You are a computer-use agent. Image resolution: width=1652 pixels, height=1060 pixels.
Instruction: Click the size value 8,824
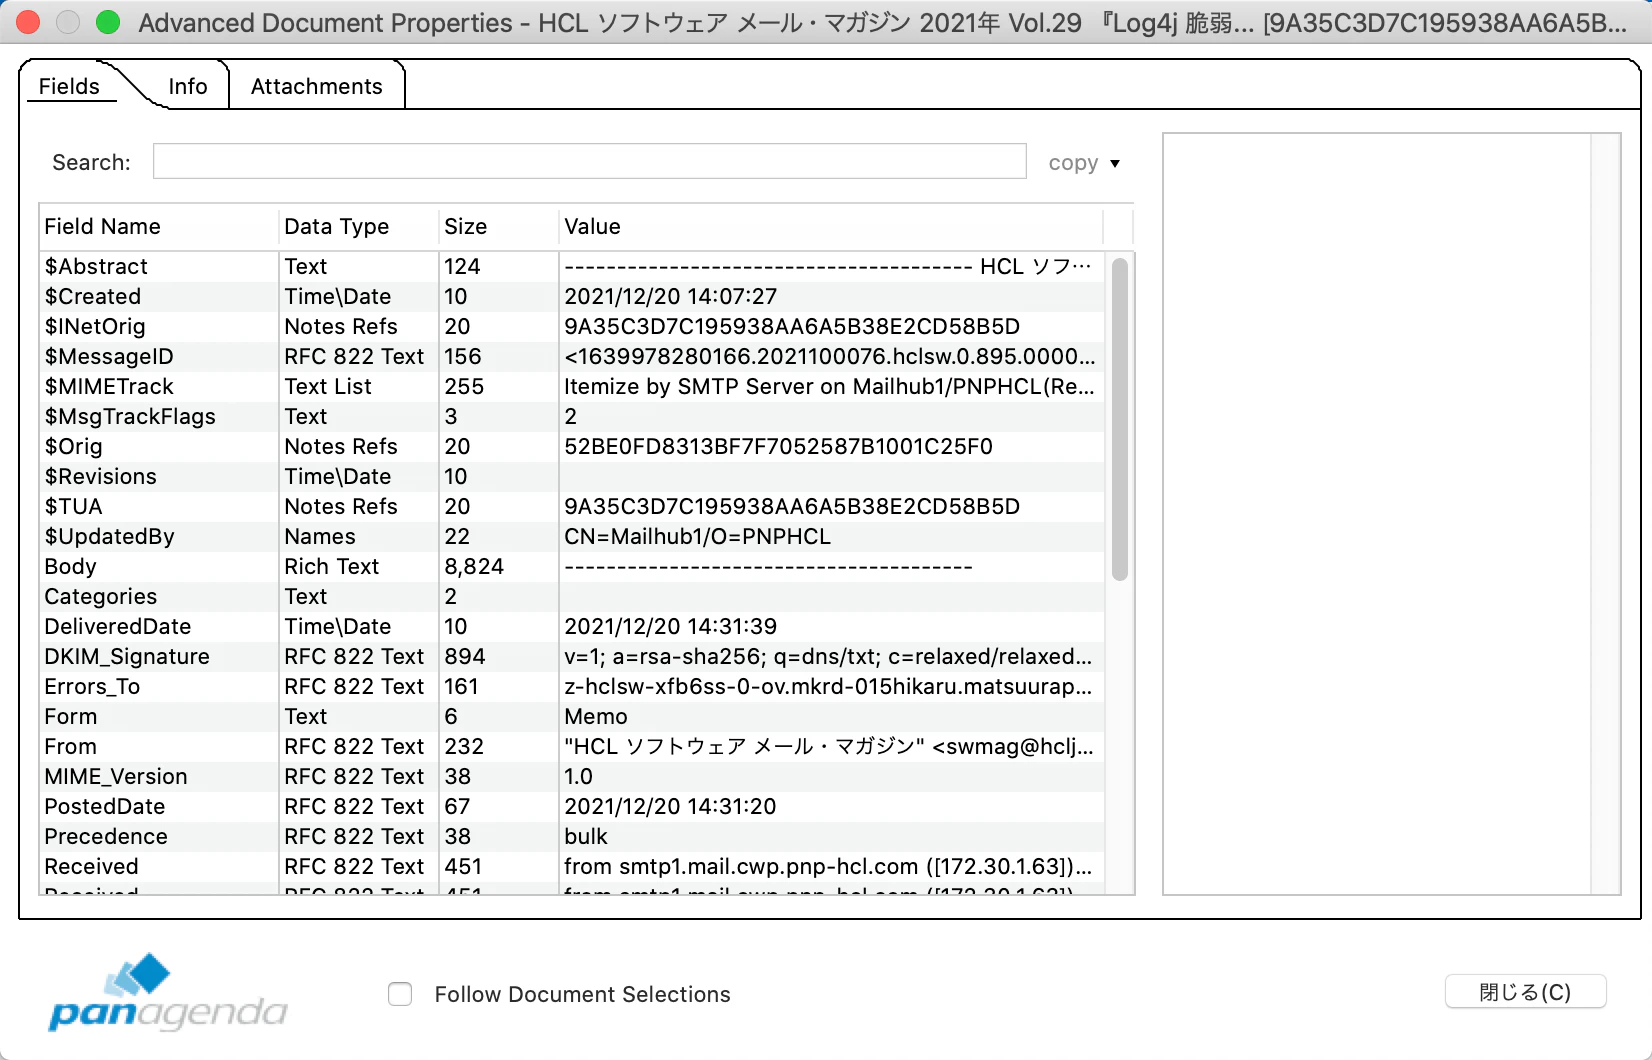pyautogui.click(x=474, y=567)
